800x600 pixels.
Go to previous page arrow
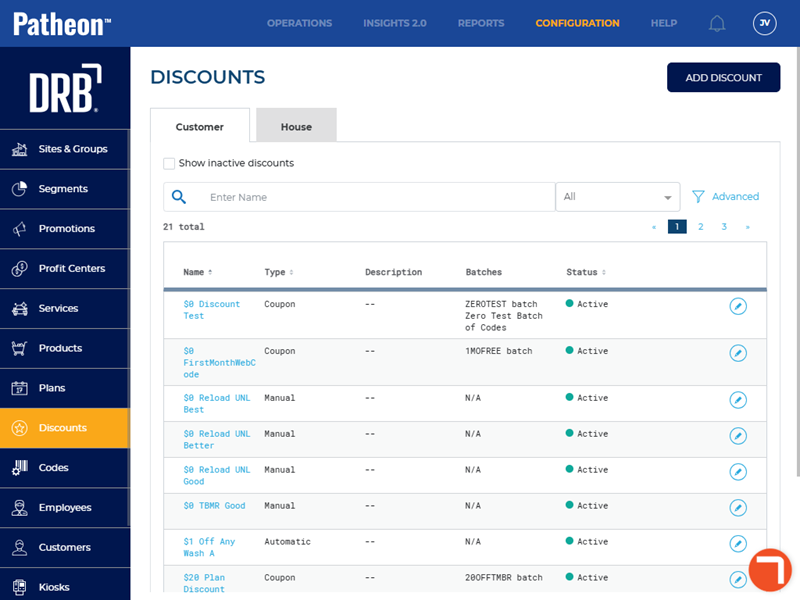(654, 227)
